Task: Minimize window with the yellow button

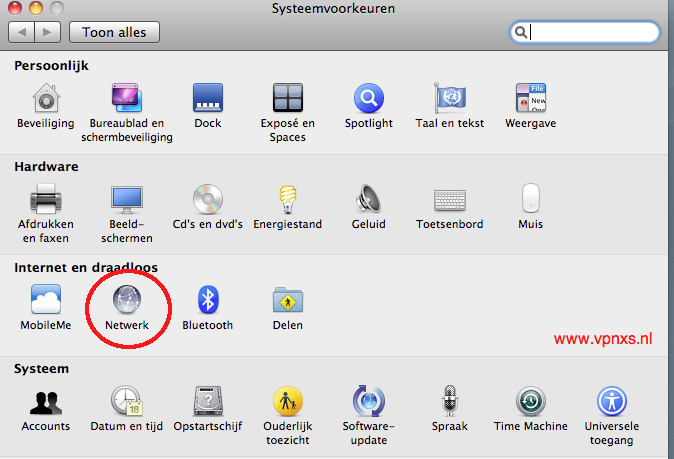Action: [36, 8]
